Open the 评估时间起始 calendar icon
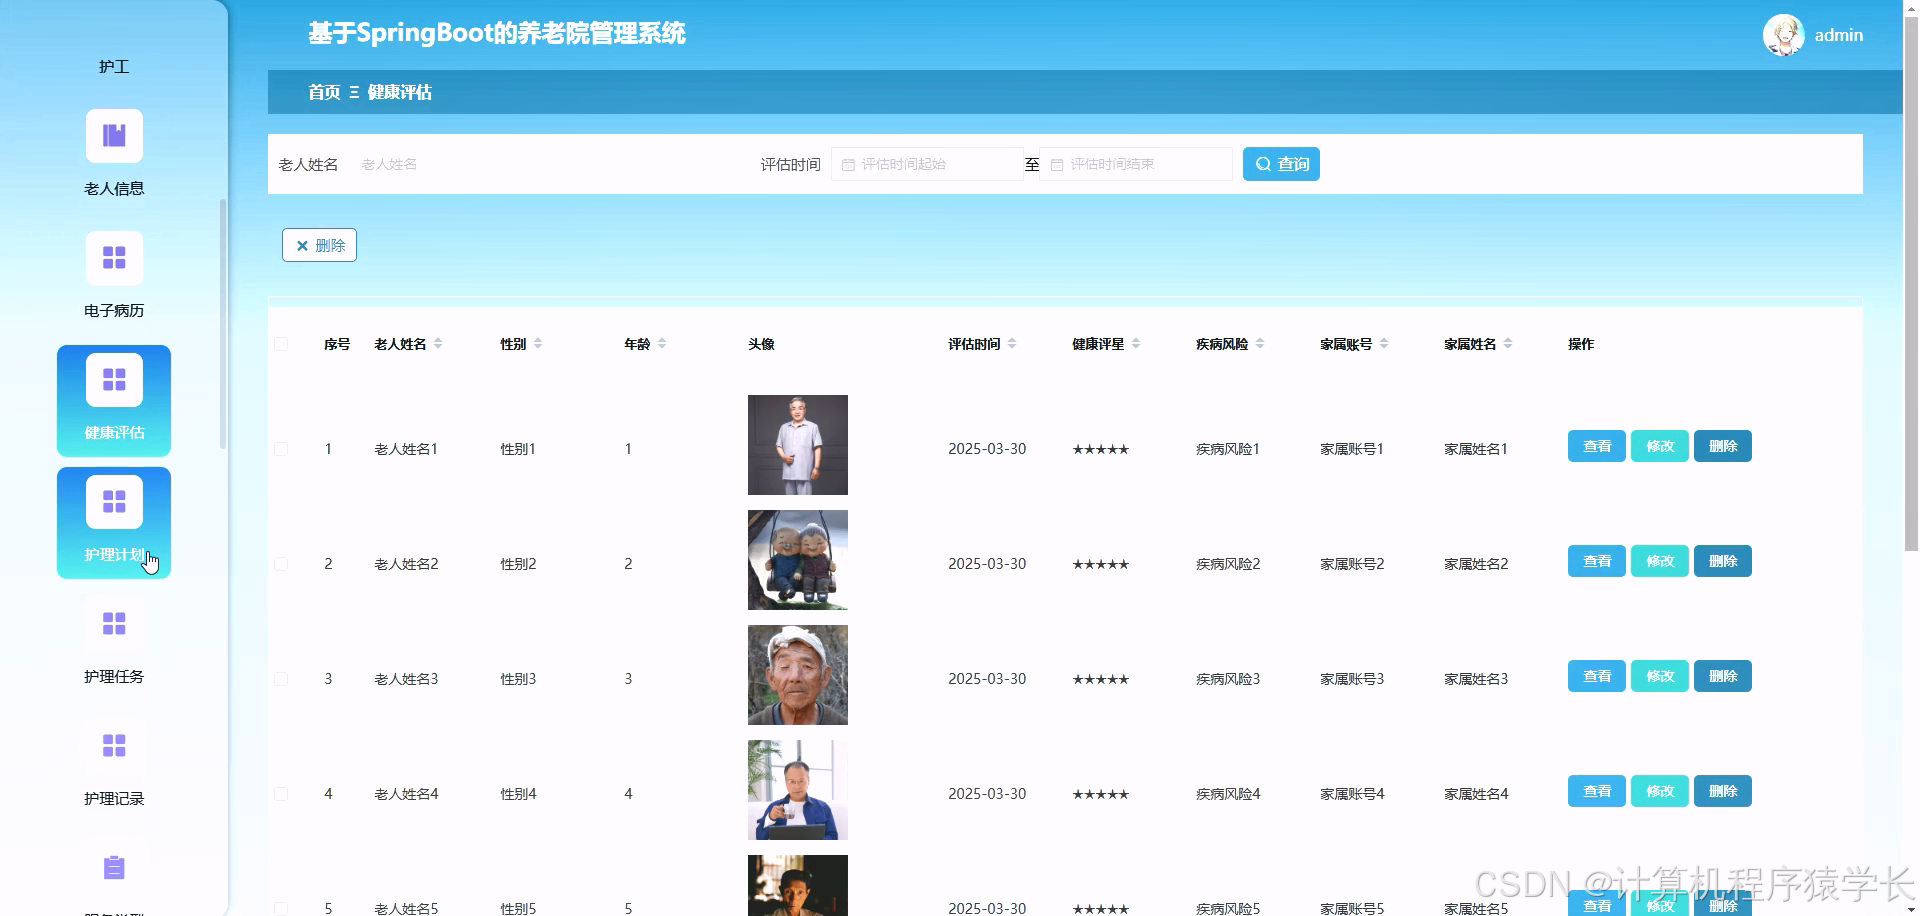 pyautogui.click(x=848, y=163)
